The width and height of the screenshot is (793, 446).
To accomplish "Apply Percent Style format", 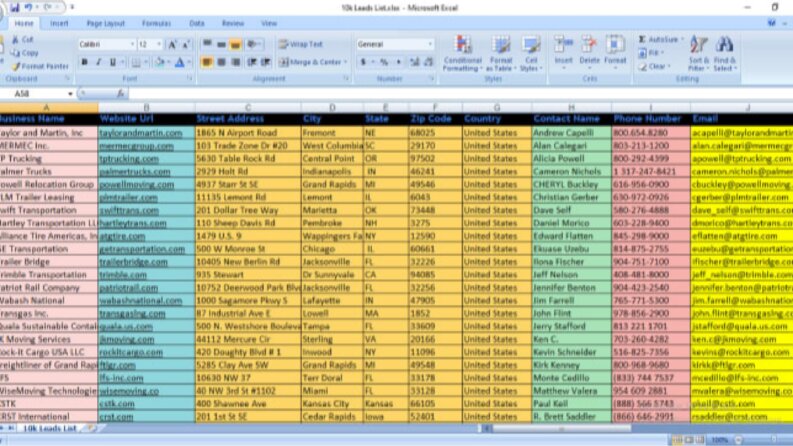I will tap(384, 62).
